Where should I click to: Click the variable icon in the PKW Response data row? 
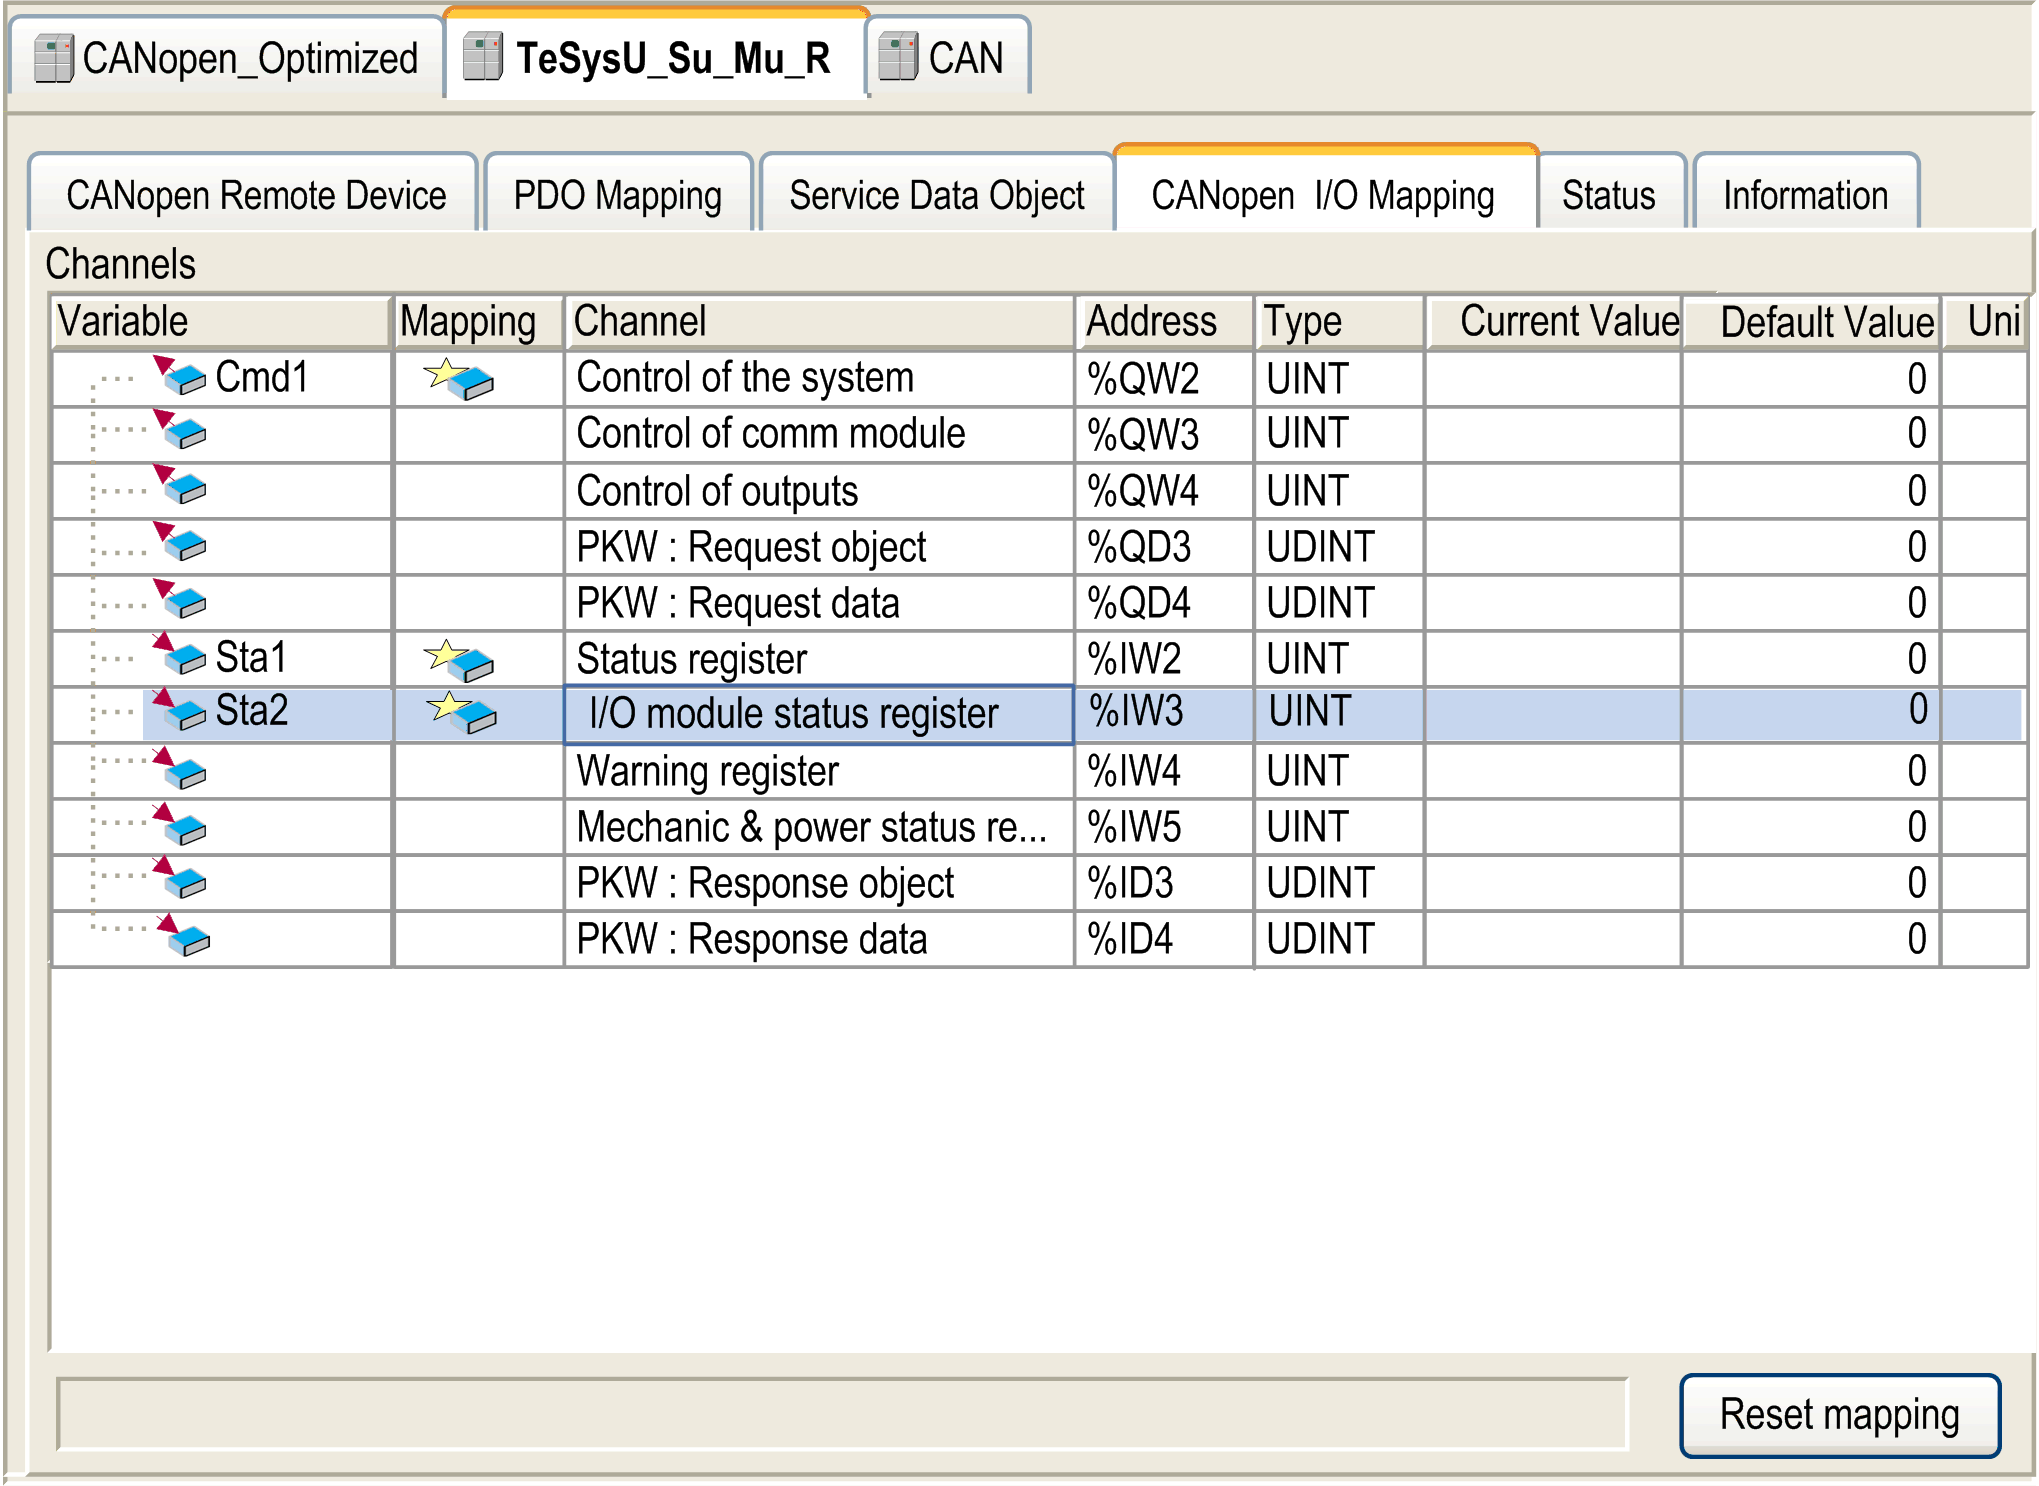(x=183, y=938)
